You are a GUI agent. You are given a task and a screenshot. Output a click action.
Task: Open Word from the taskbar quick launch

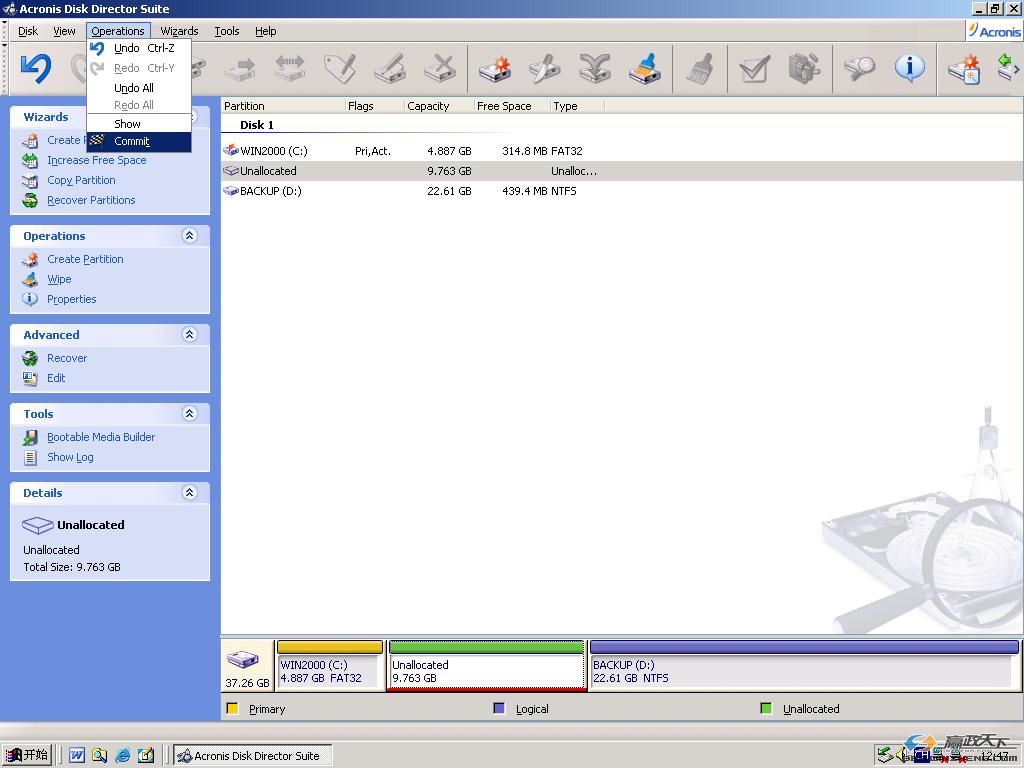[77, 755]
